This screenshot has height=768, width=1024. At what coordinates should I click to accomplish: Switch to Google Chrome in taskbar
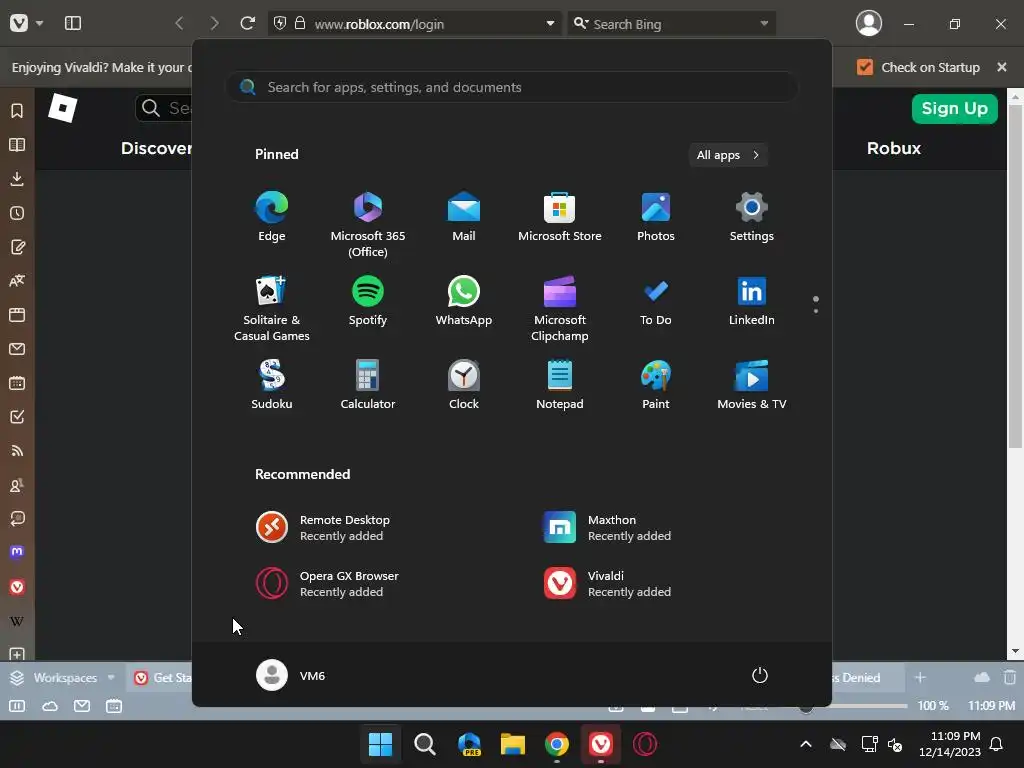[x=557, y=744]
